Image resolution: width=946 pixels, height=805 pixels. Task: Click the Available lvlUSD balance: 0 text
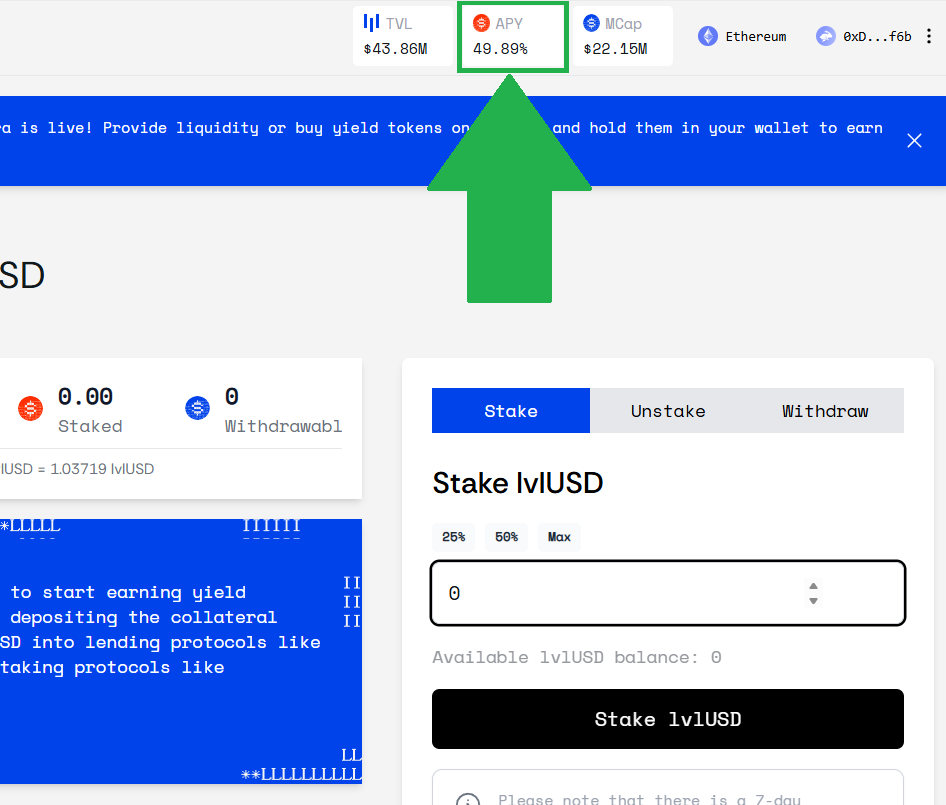pyautogui.click(x=577, y=657)
